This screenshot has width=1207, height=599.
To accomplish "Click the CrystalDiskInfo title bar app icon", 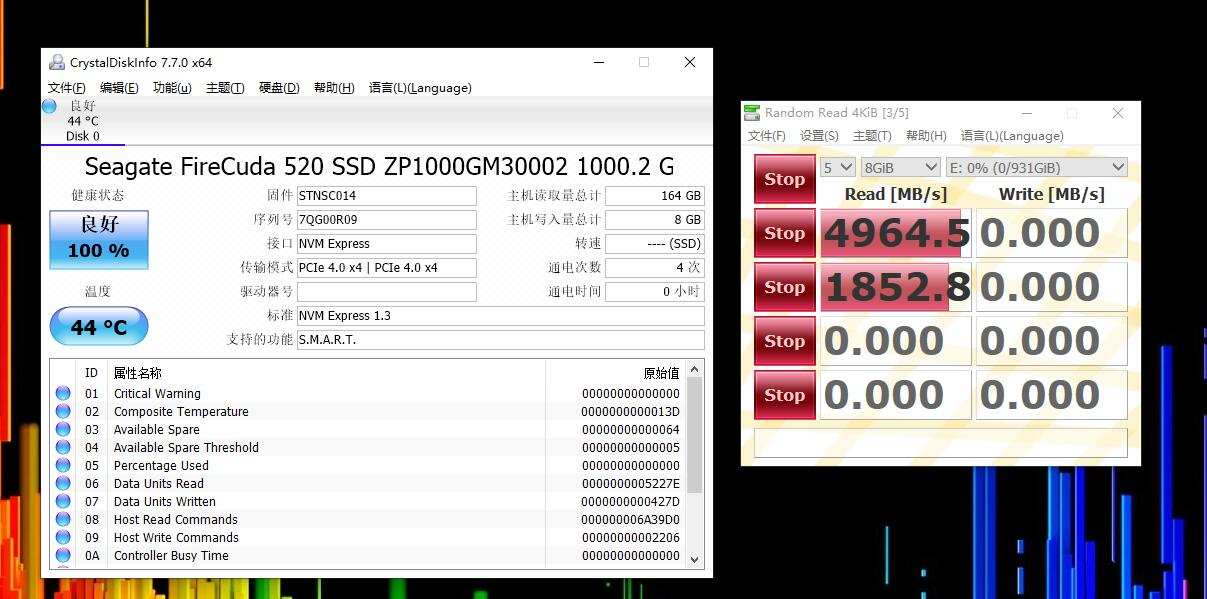I will pyautogui.click(x=57, y=62).
